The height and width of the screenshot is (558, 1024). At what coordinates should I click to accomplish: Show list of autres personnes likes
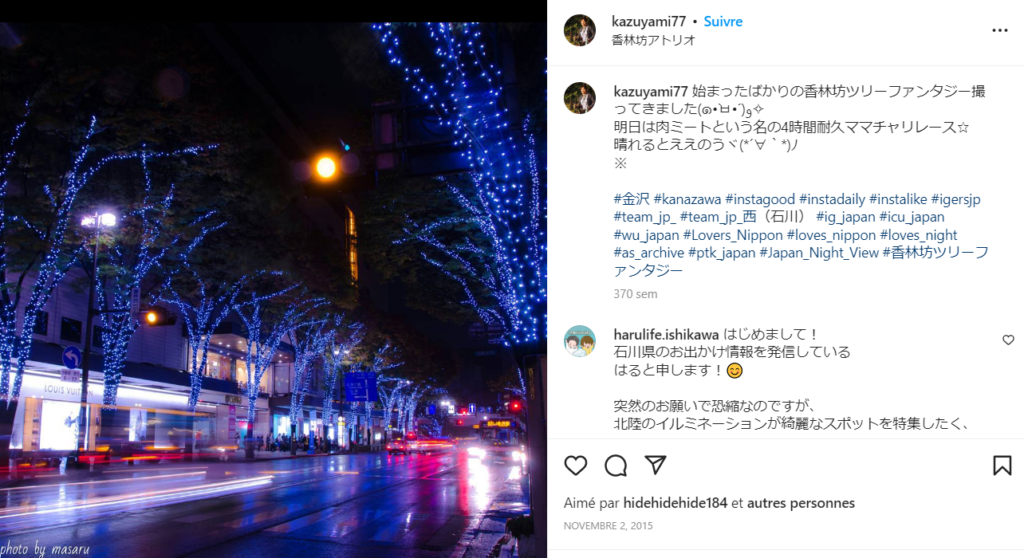click(x=801, y=503)
